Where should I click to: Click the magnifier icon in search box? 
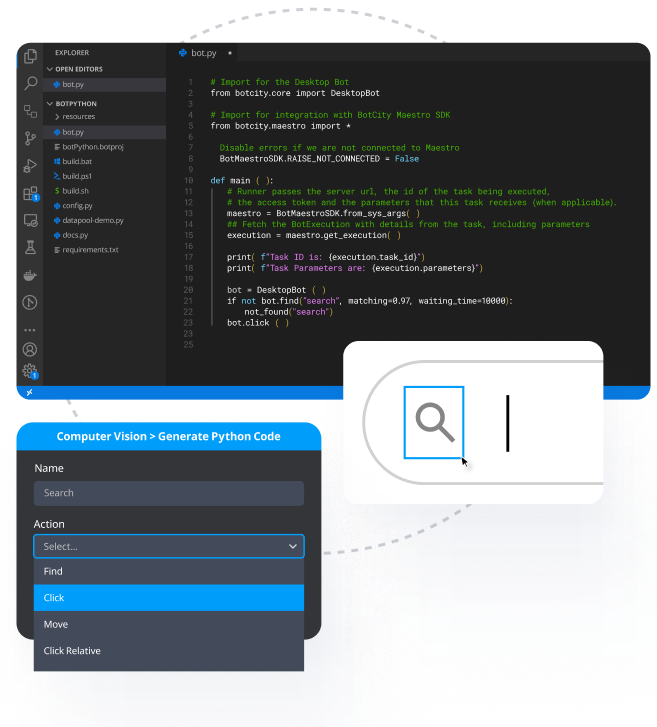(434, 423)
